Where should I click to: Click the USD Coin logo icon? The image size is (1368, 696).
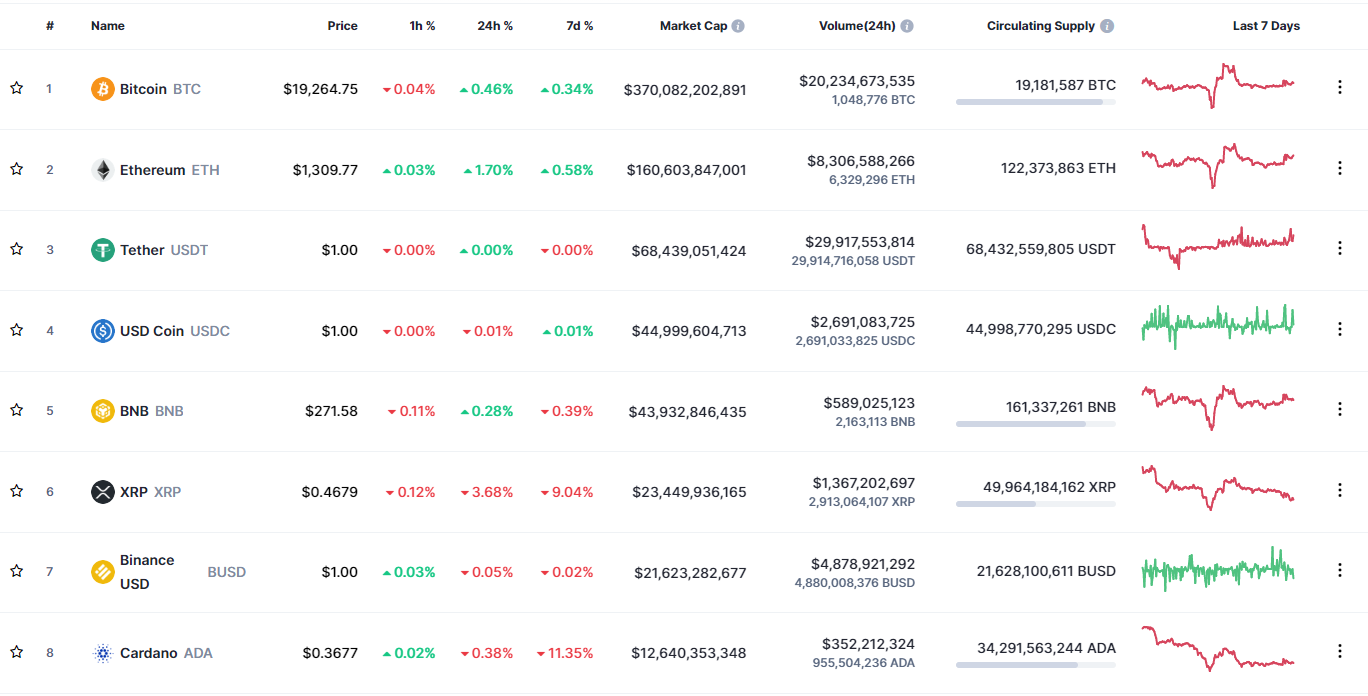(x=103, y=331)
